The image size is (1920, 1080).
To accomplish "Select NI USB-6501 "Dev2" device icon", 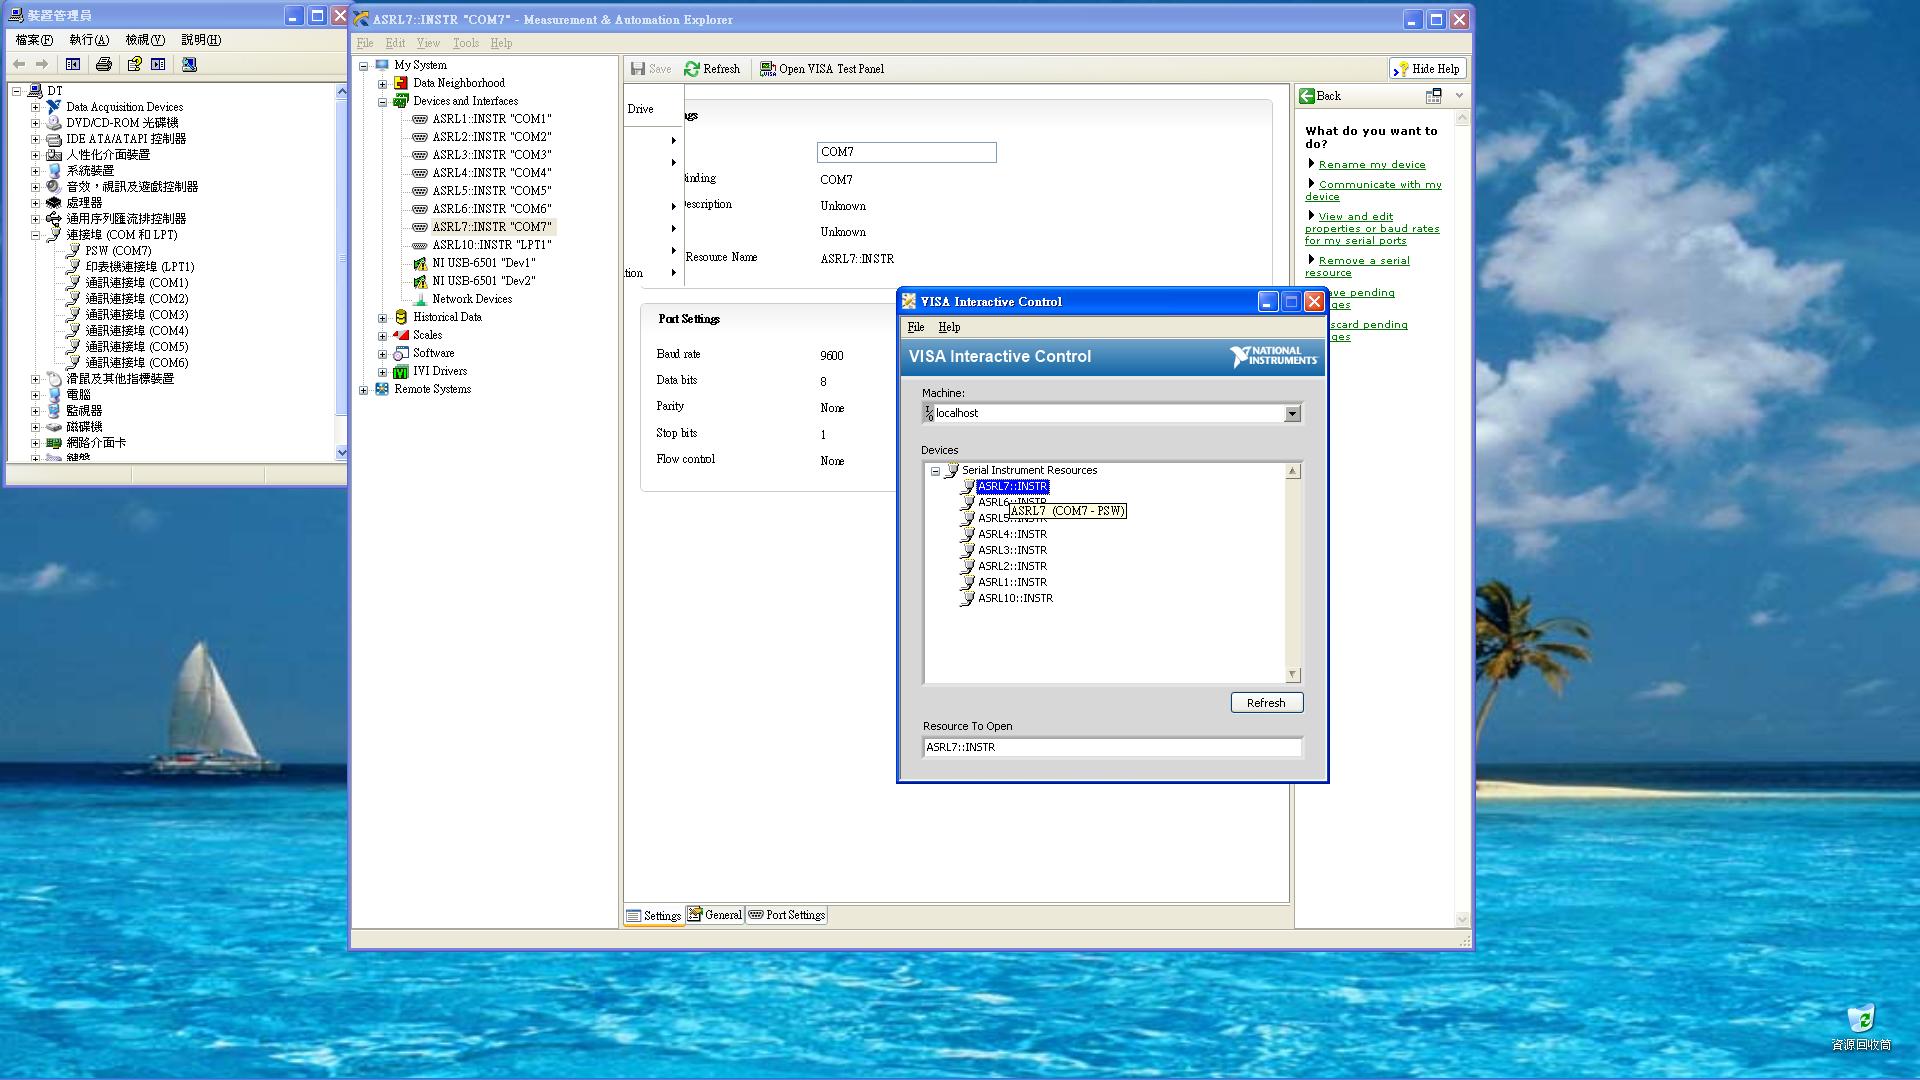I will (420, 281).
